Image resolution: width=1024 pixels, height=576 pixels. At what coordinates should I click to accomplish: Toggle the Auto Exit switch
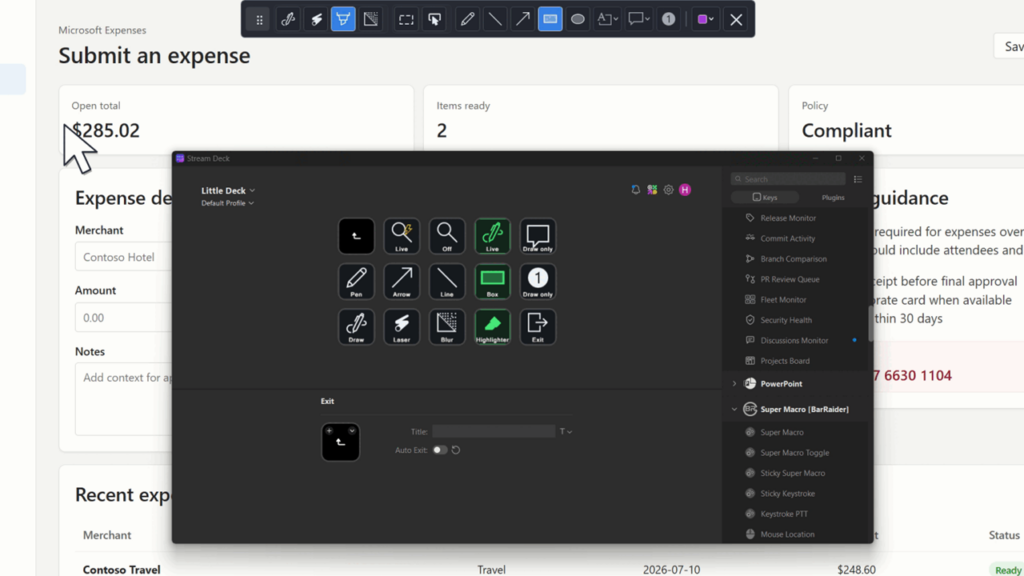[440, 450]
